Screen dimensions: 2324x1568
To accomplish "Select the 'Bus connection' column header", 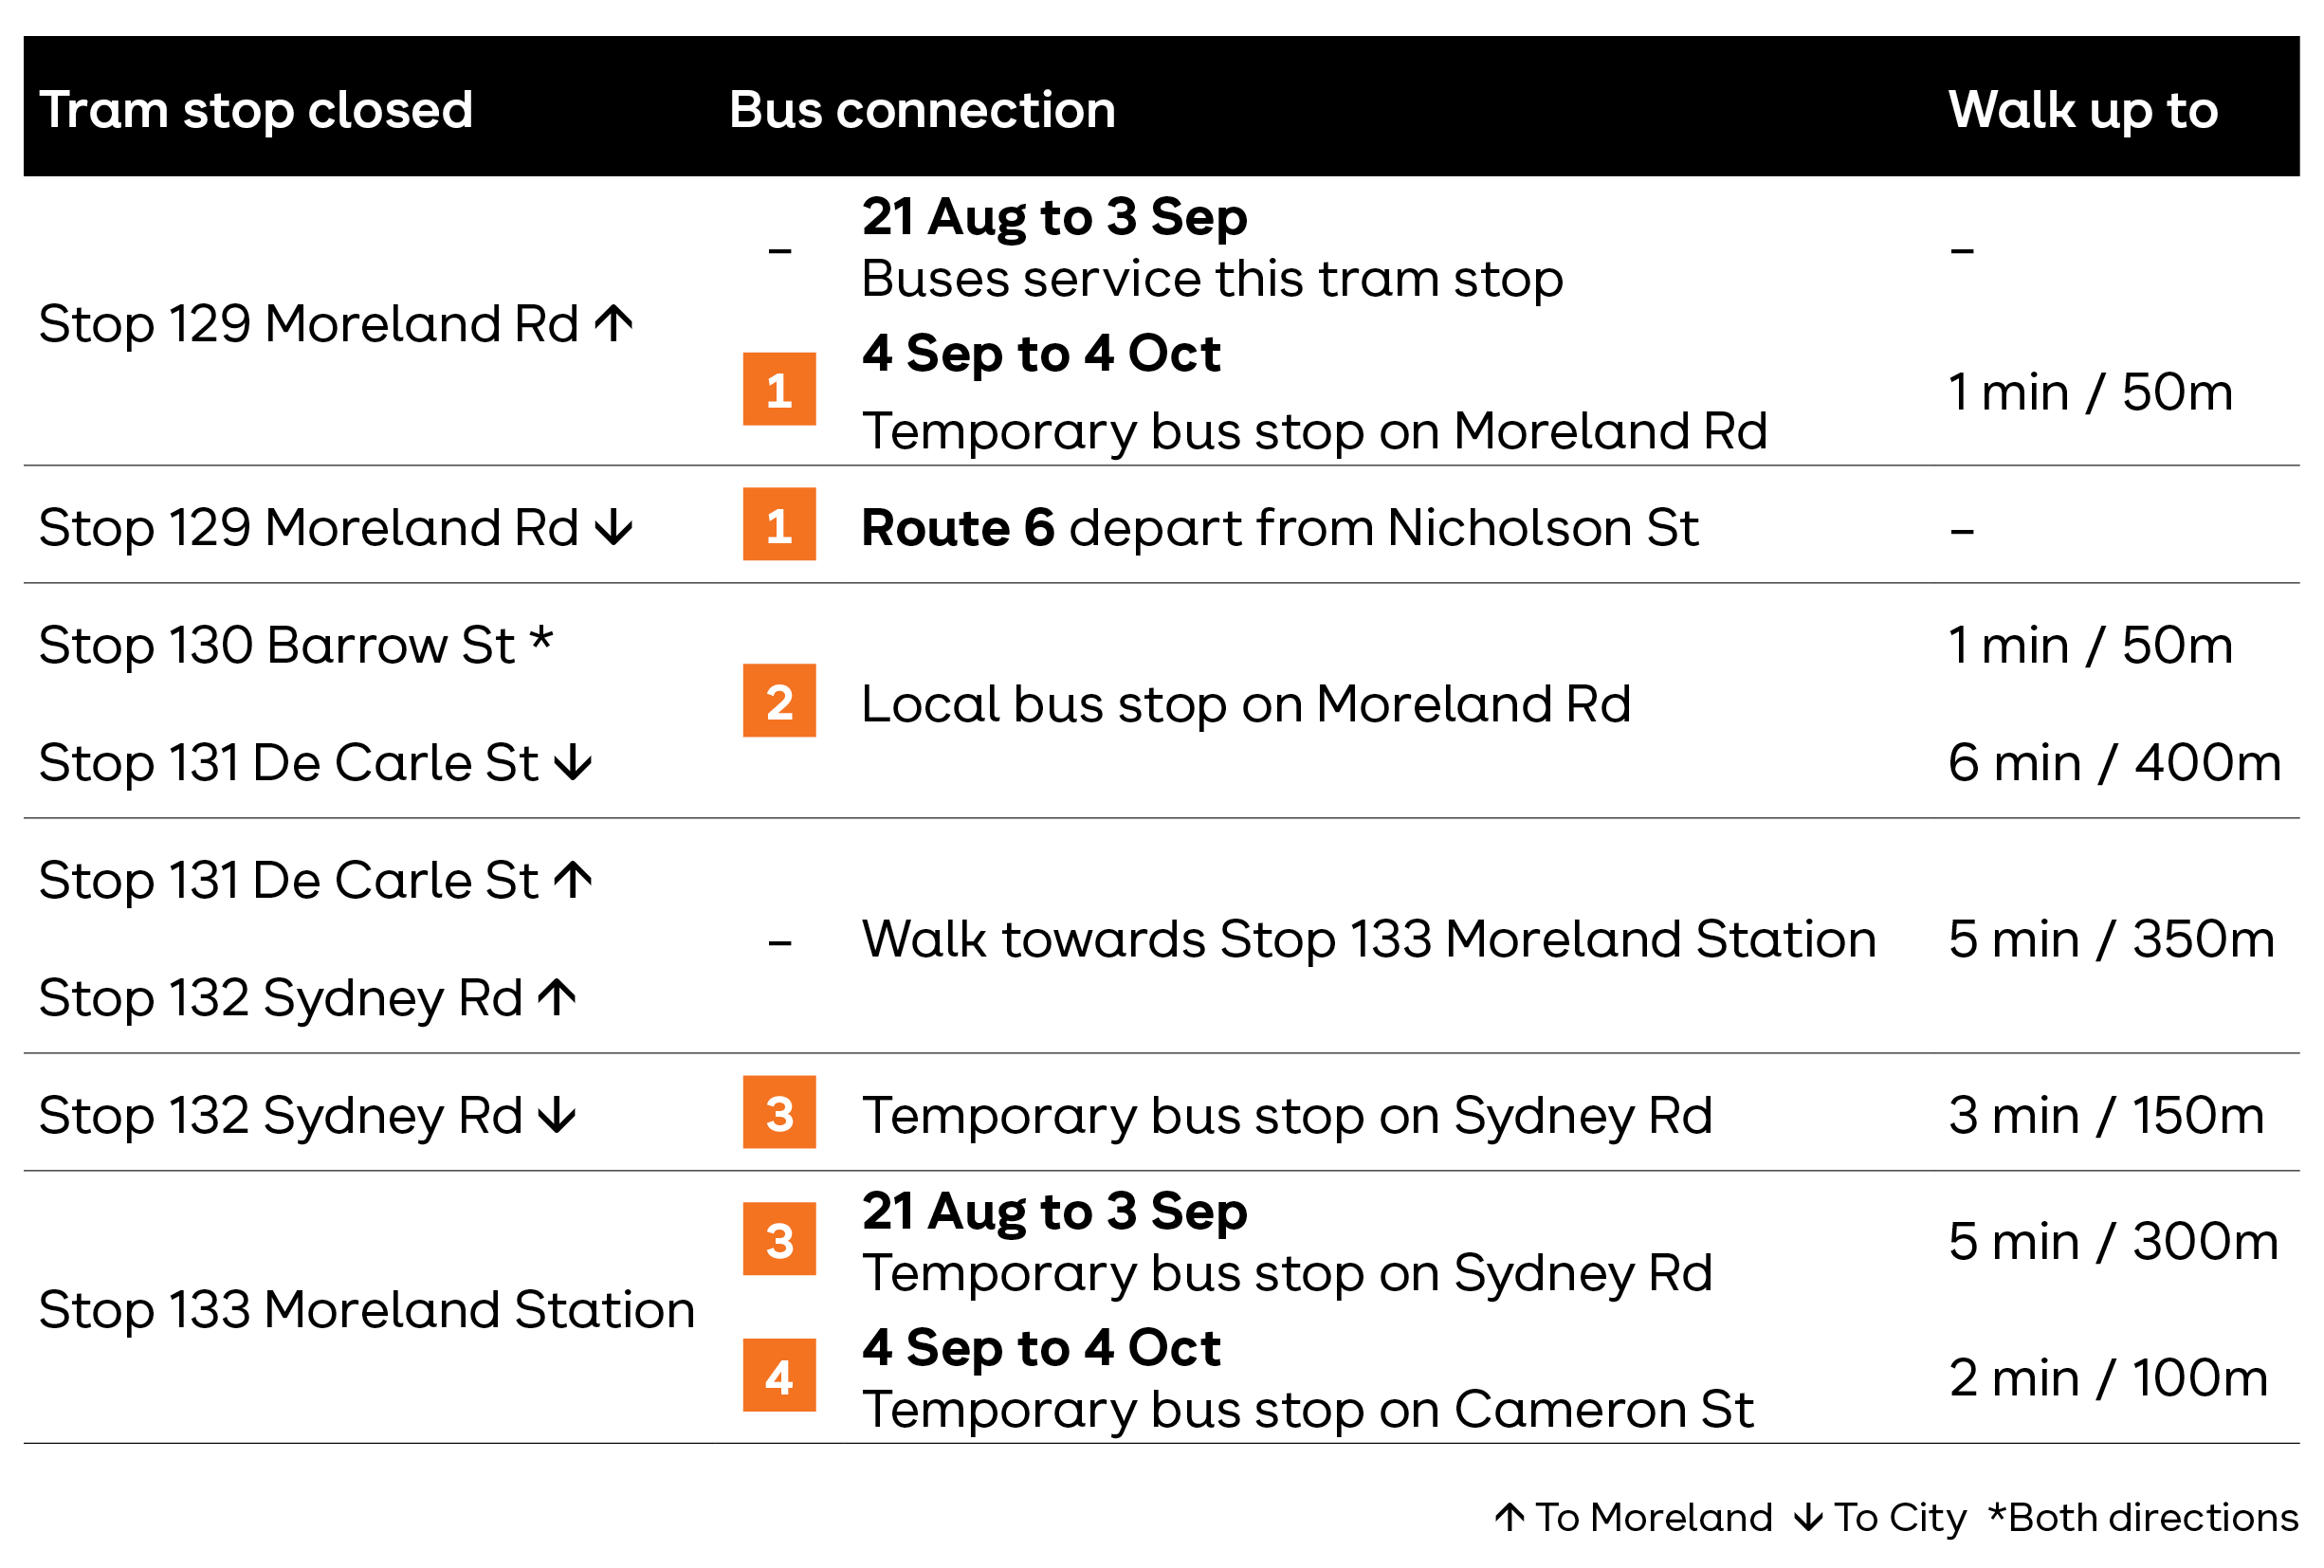I will [x=922, y=109].
